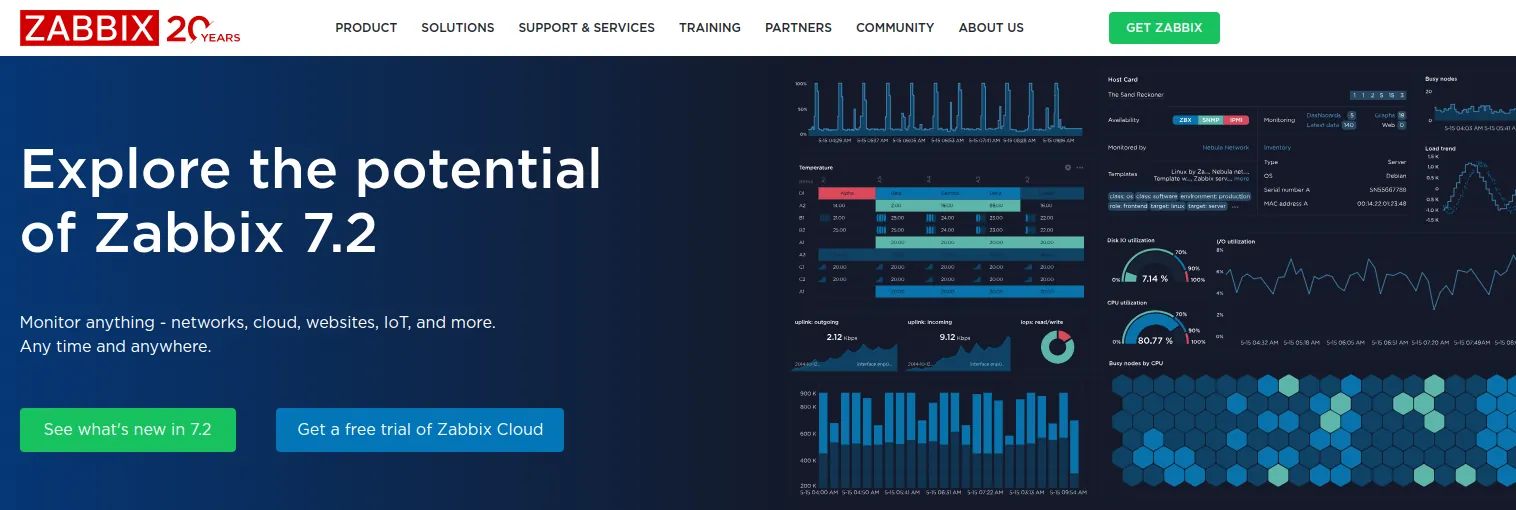This screenshot has width=1516, height=510.
Task: Click the class: os tag
Action: coord(1121,197)
